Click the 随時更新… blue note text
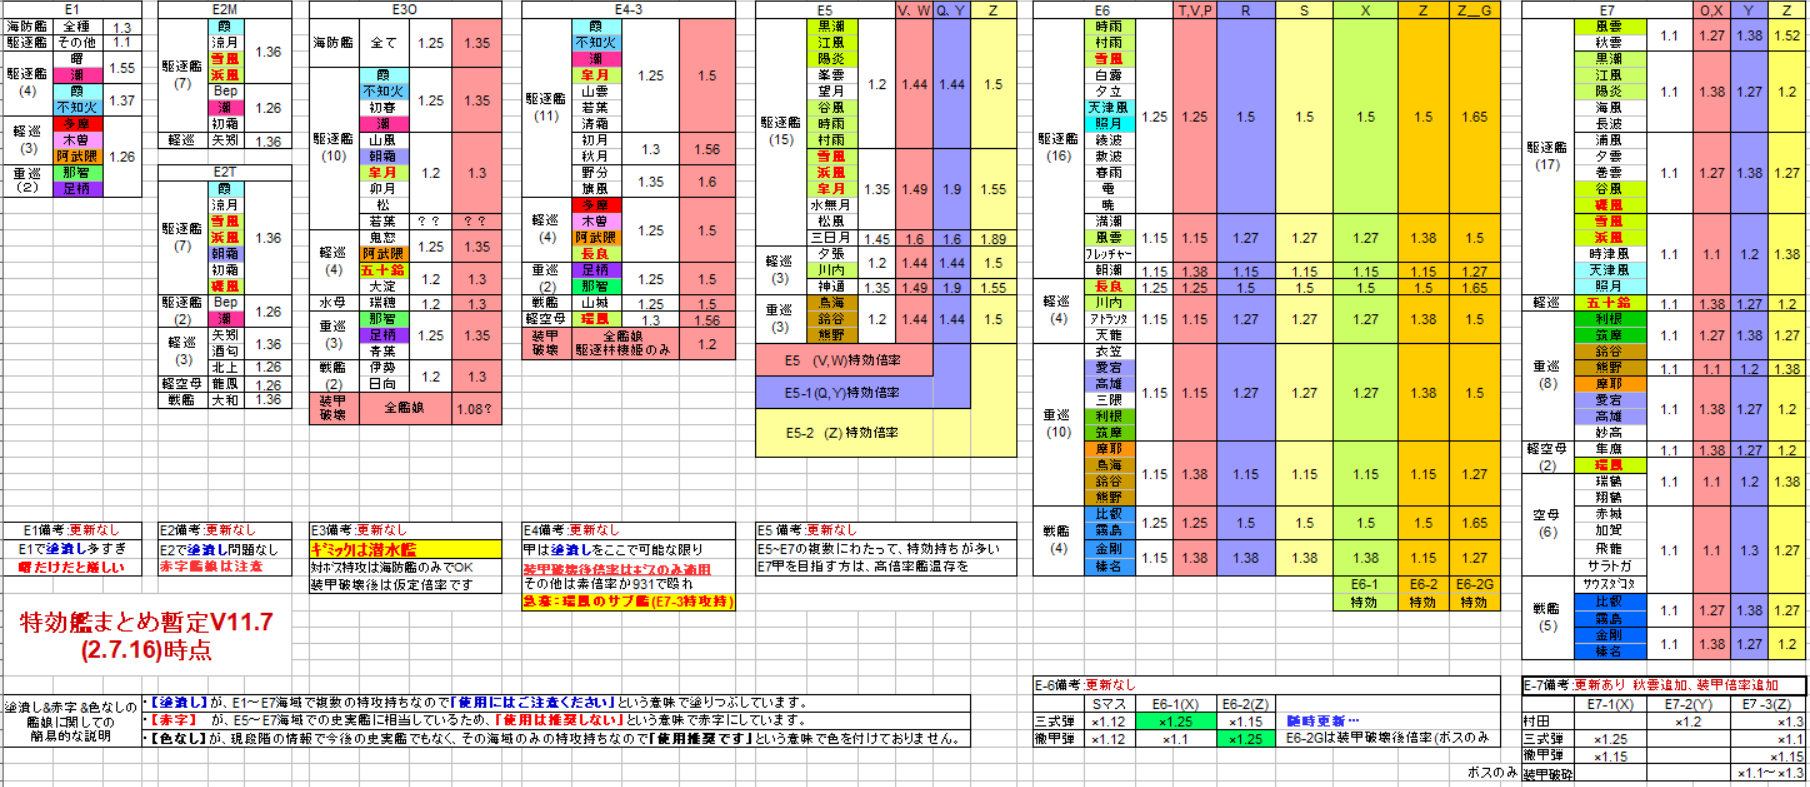1810x787 pixels. (1322, 721)
